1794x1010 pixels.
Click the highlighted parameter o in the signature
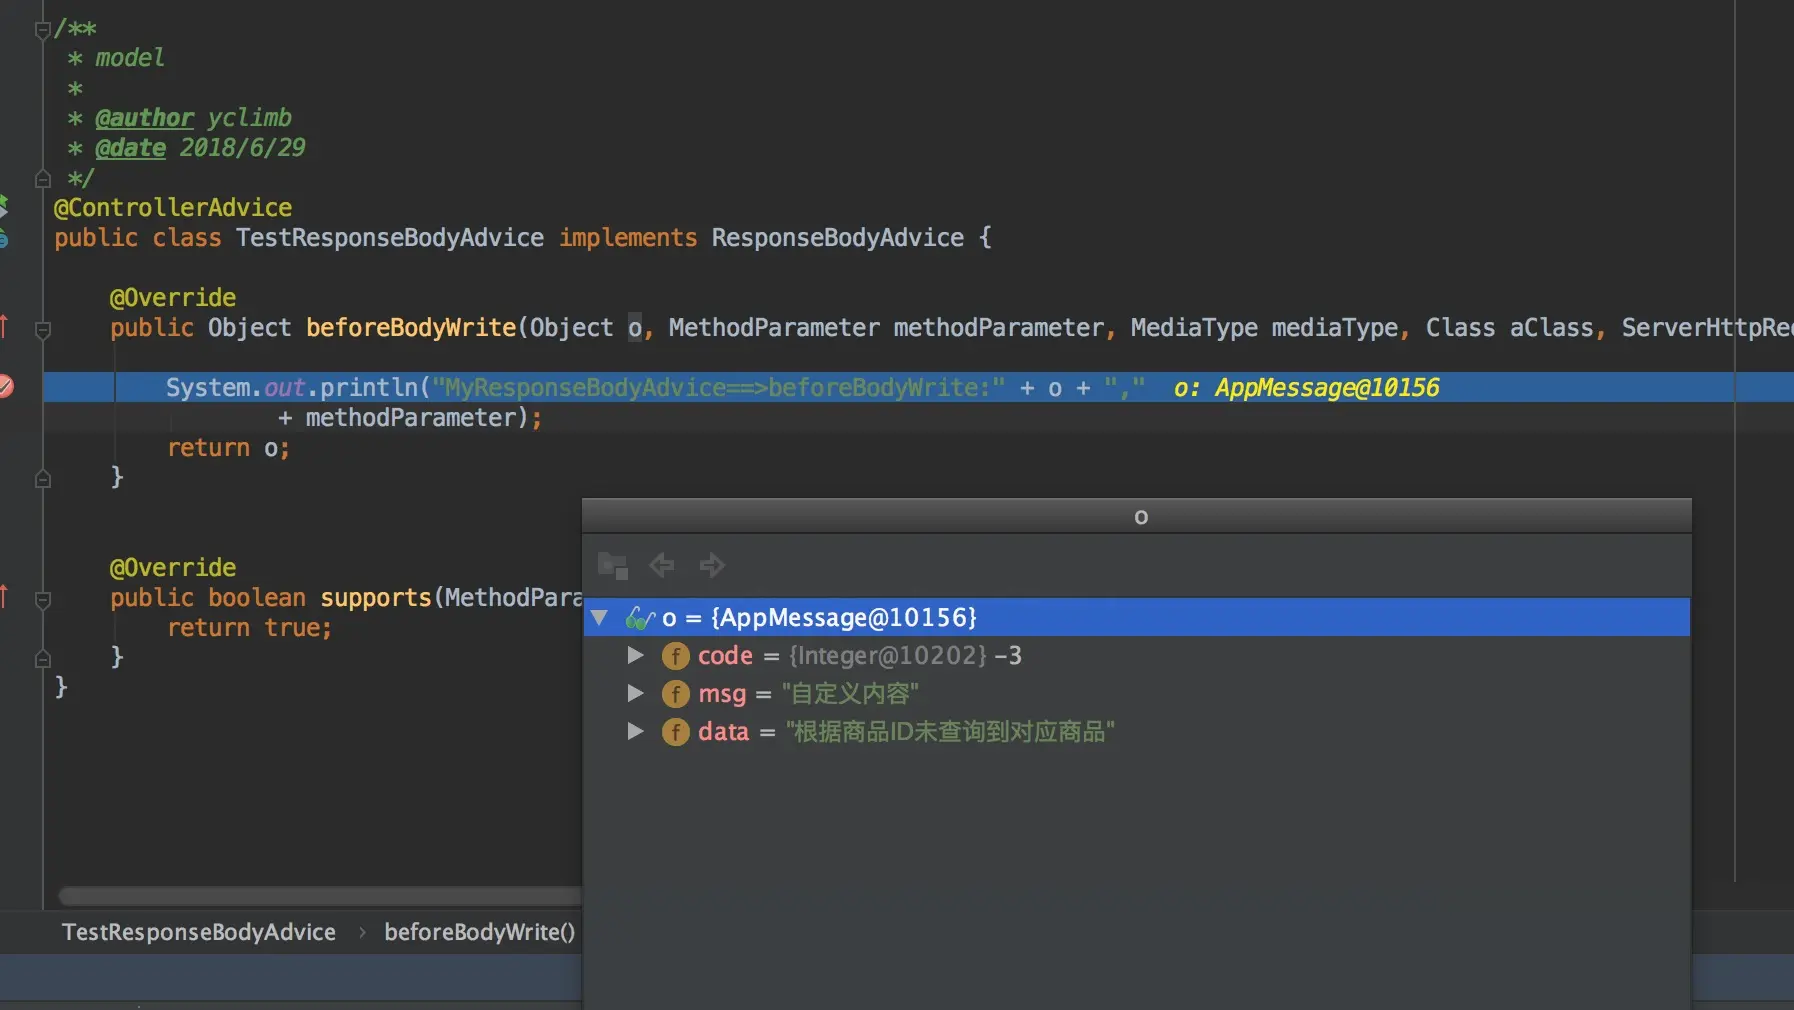tap(635, 328)
